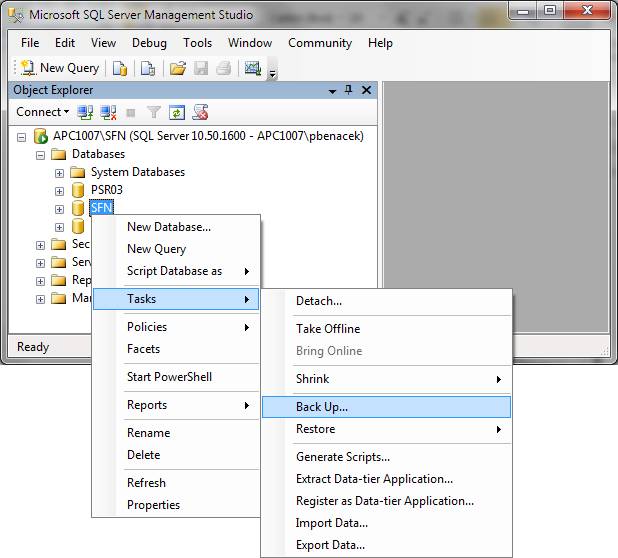Open the File menu
618x558 pixels.
click(30, 43)
